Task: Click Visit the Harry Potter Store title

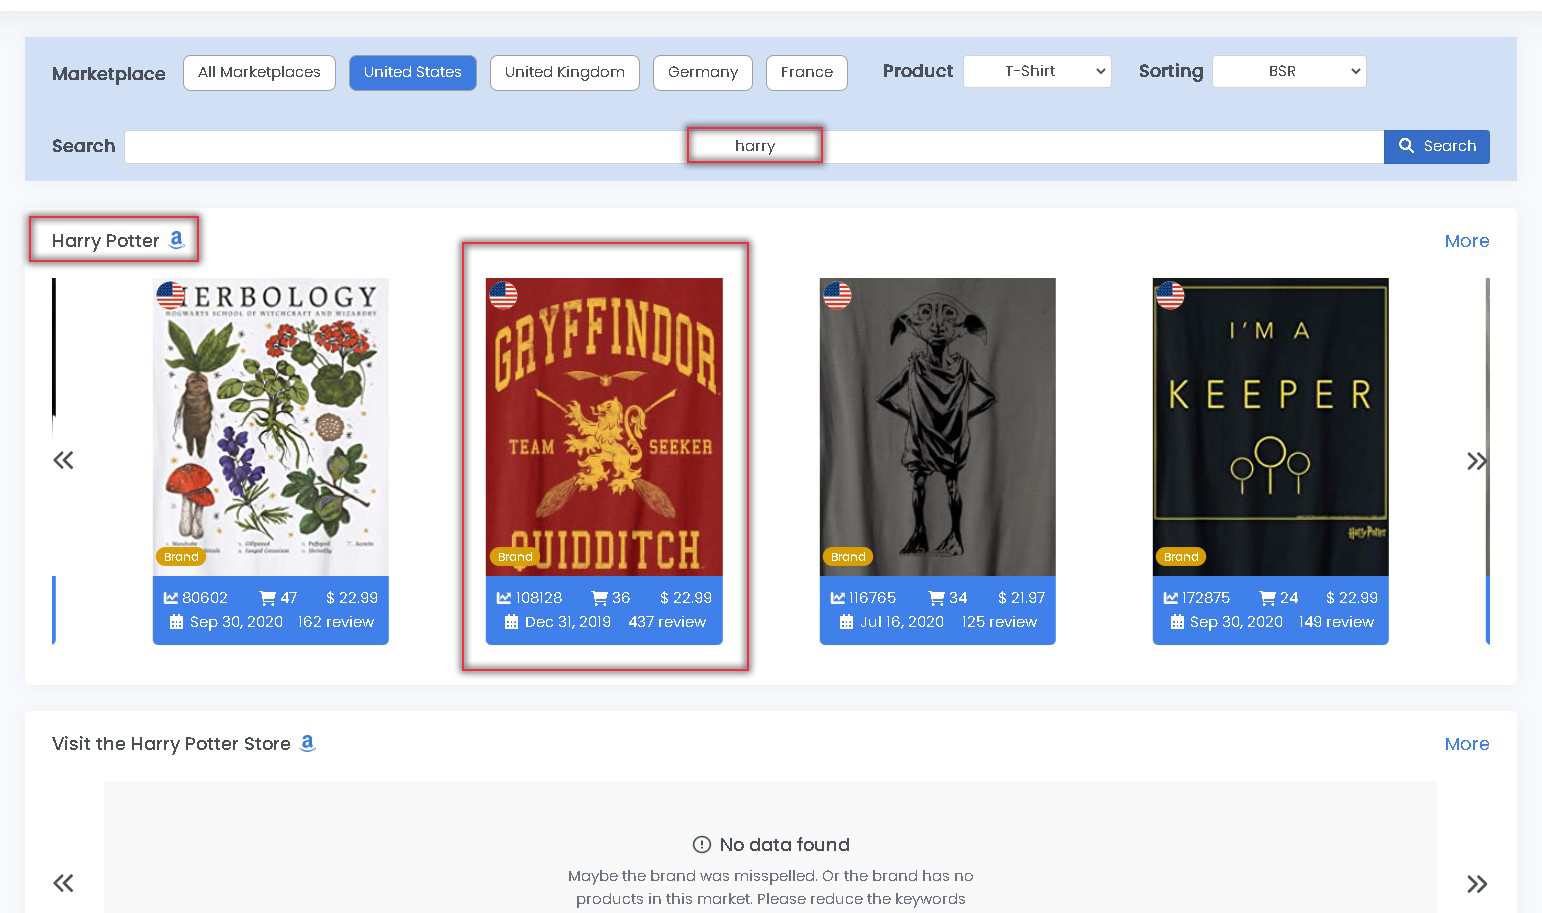Action: click(x=171, y=744)
